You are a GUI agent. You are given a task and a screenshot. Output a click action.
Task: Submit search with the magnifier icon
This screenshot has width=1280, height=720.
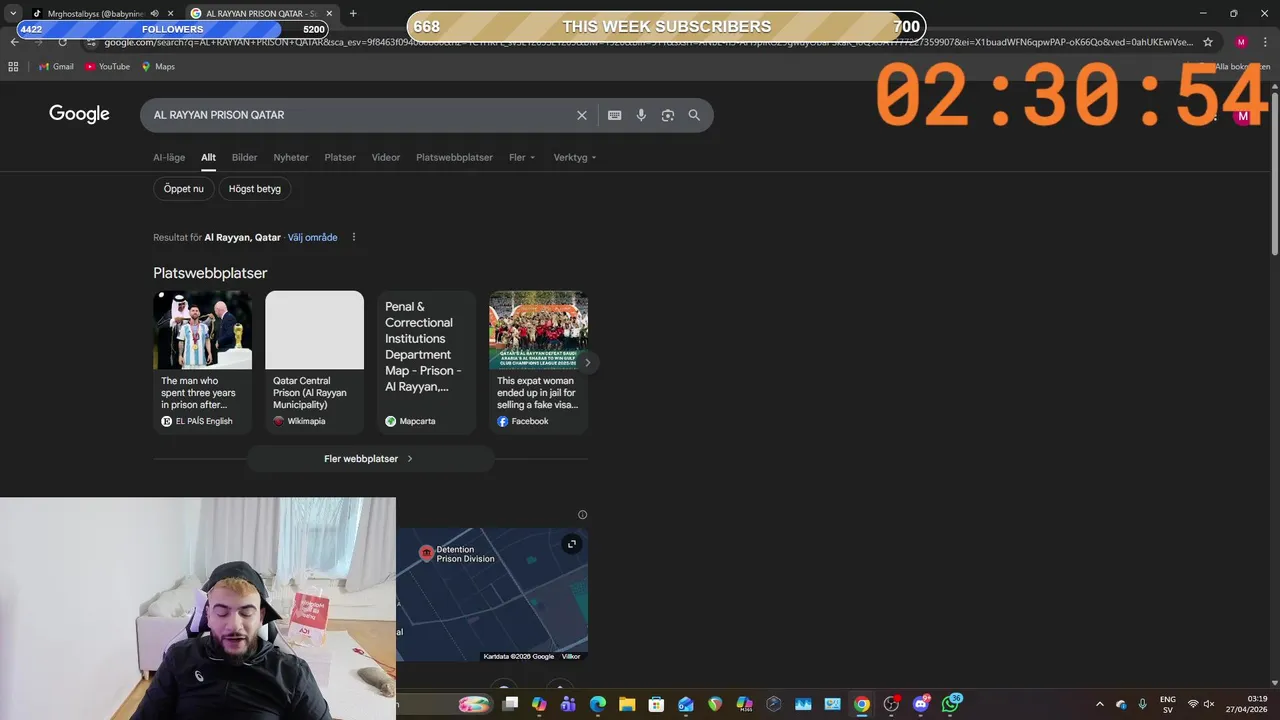694,115
